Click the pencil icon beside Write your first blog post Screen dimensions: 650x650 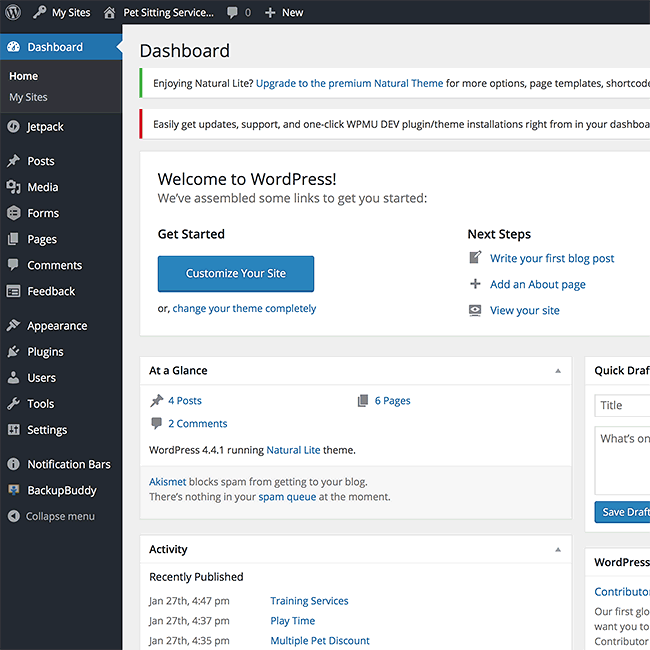point(475,257)
